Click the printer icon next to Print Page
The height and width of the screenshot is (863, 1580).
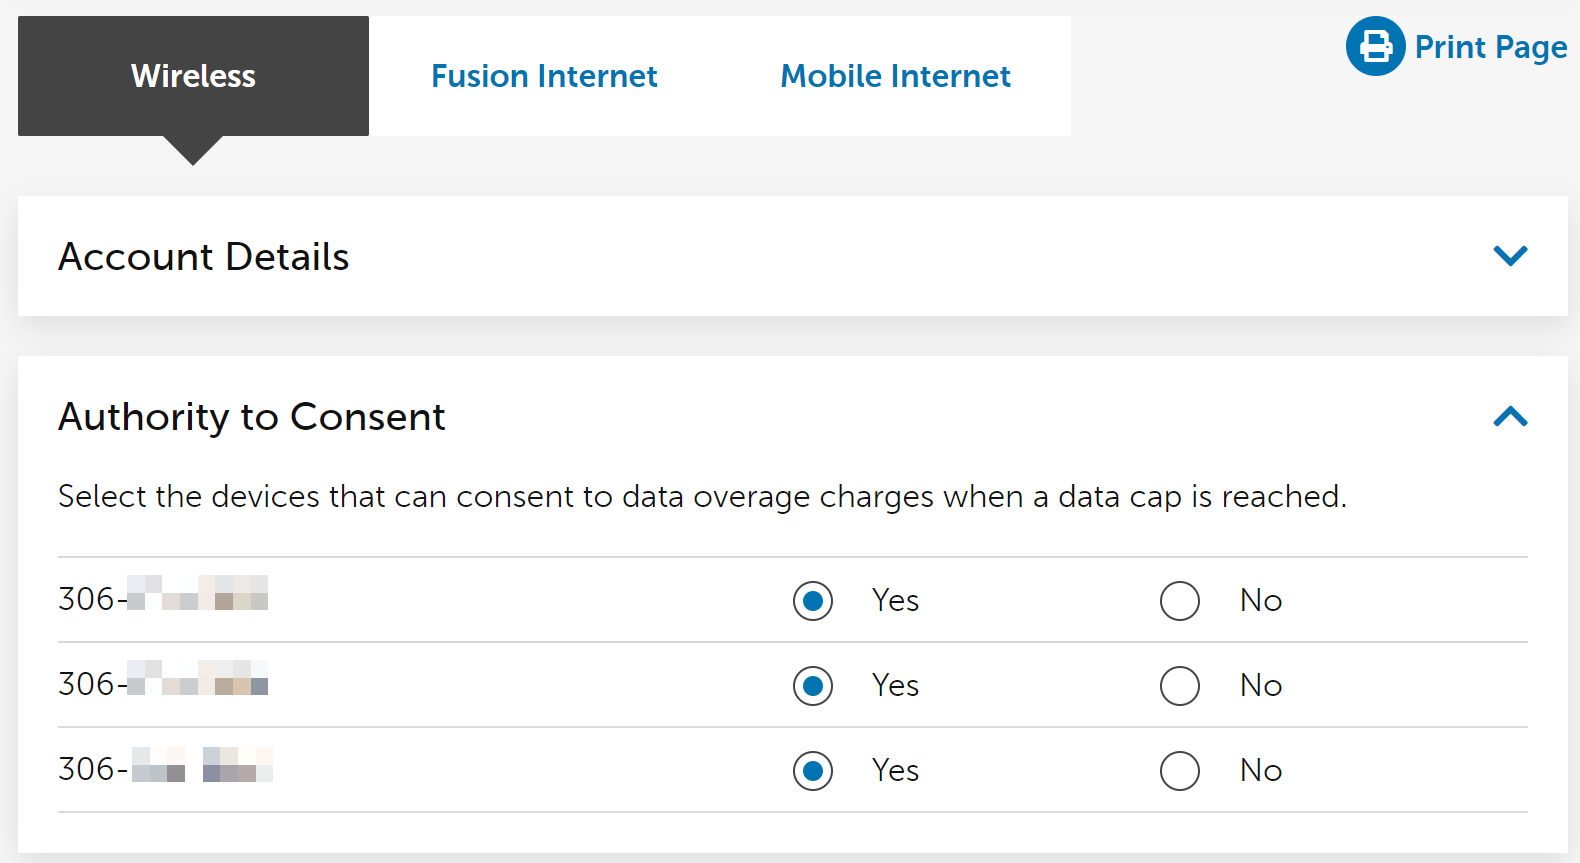(1375, 46)
